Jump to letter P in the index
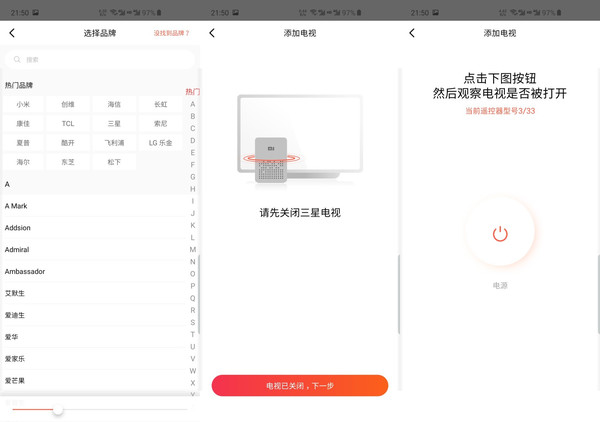Image resolution: width=600 pixels, height=422 pixels. 192,286
